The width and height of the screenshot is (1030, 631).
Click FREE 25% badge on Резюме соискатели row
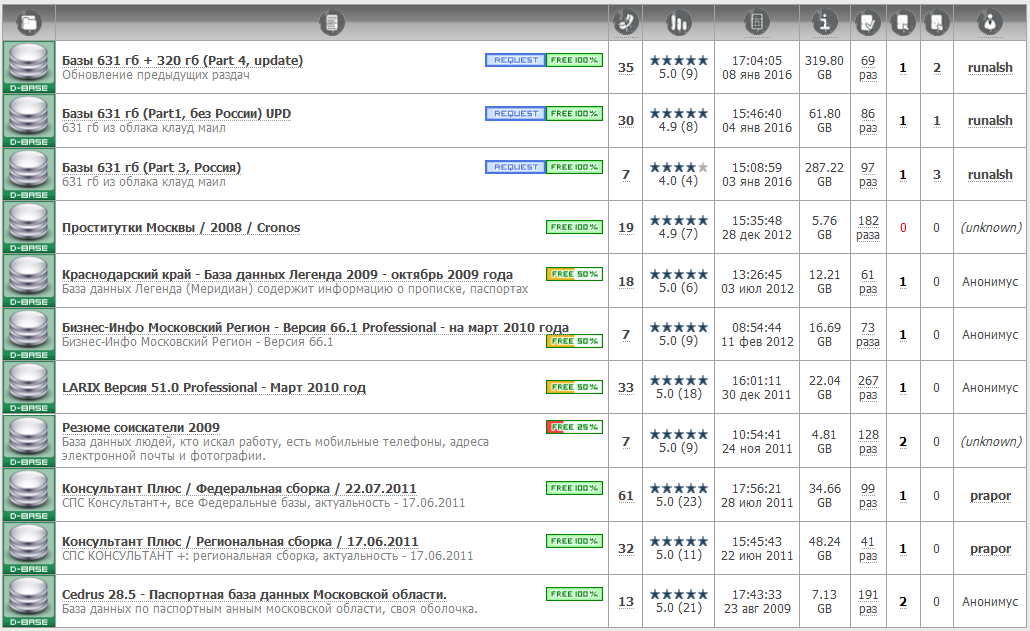click(574, 427)
